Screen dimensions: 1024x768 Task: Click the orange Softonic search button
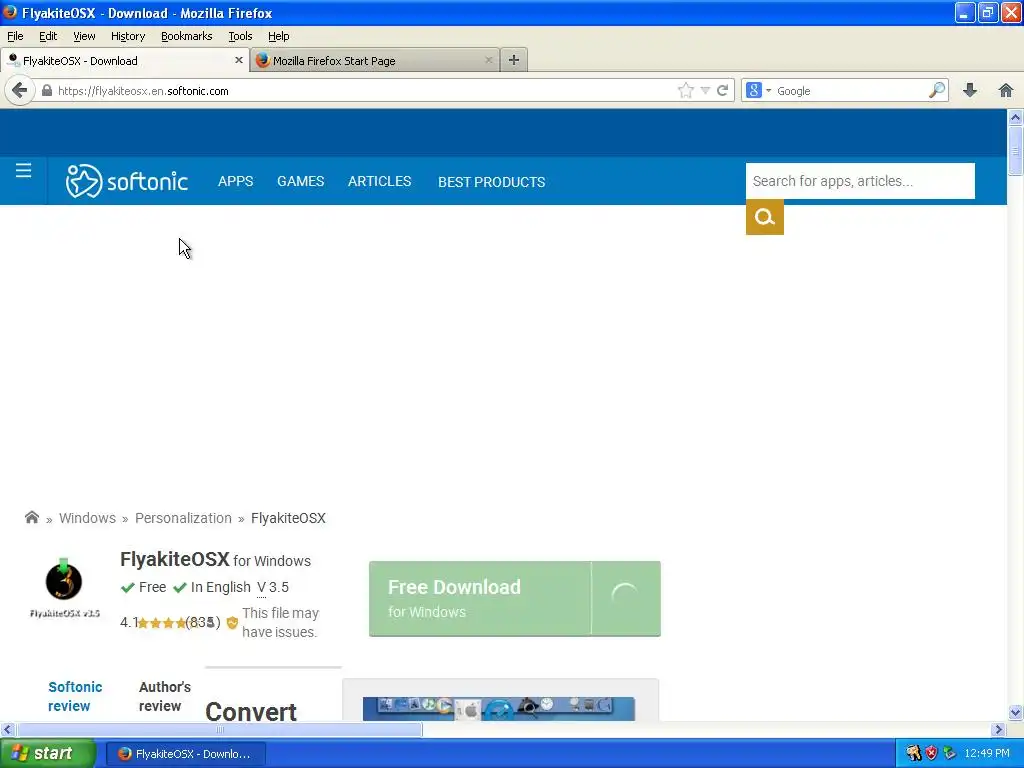pyautogui.click(x=765, y=217)
